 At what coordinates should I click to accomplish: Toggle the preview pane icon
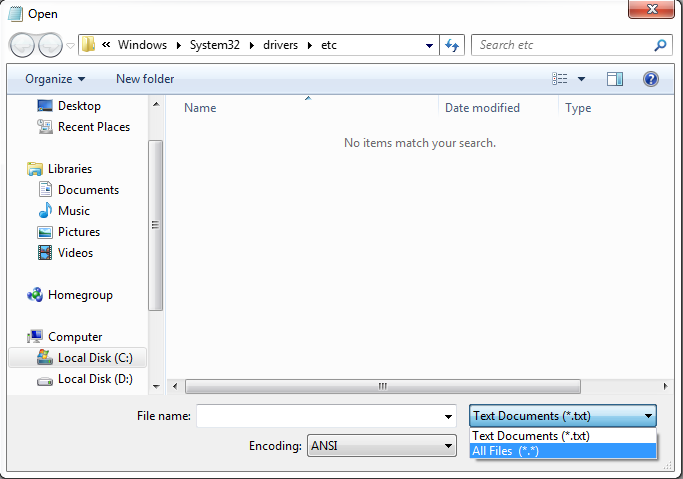615,79
